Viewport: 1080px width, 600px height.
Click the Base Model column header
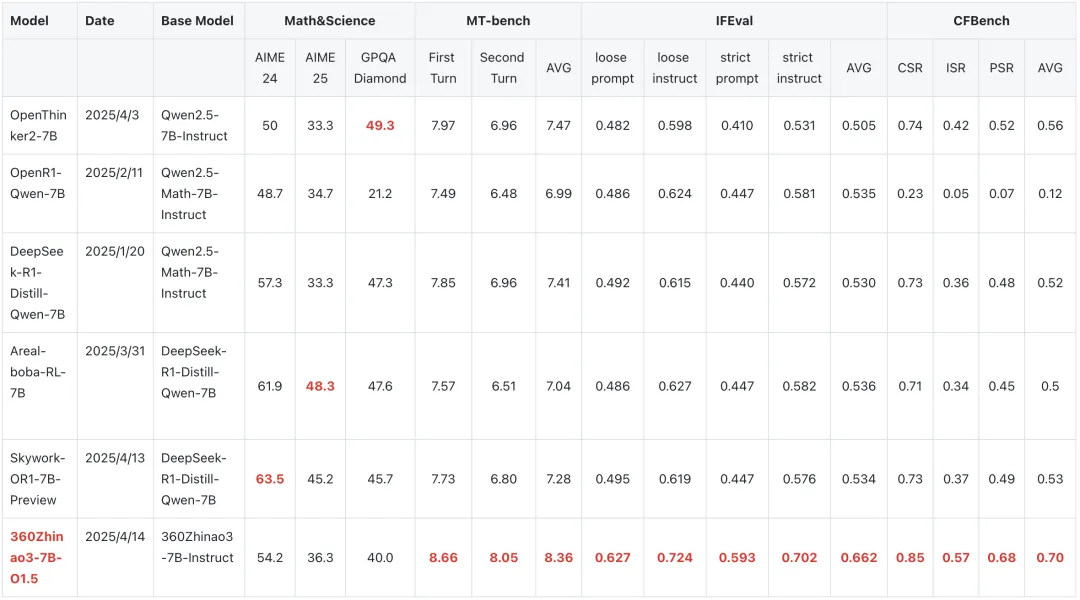[x=197, y=20]
